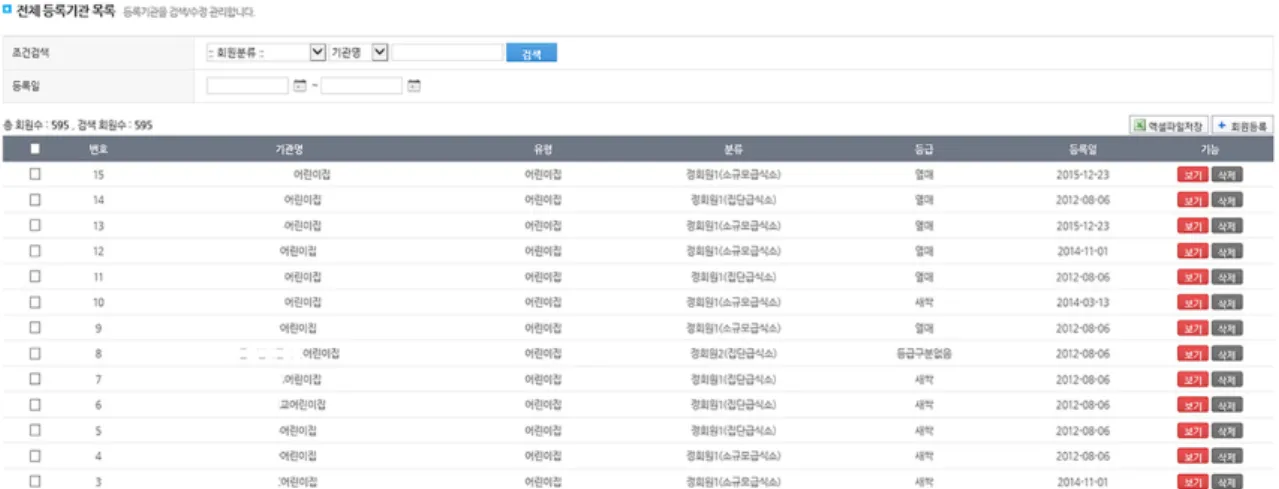Click date 2014-11-01 in row 12
The image size is (1279, 489).
[1083, 251]
